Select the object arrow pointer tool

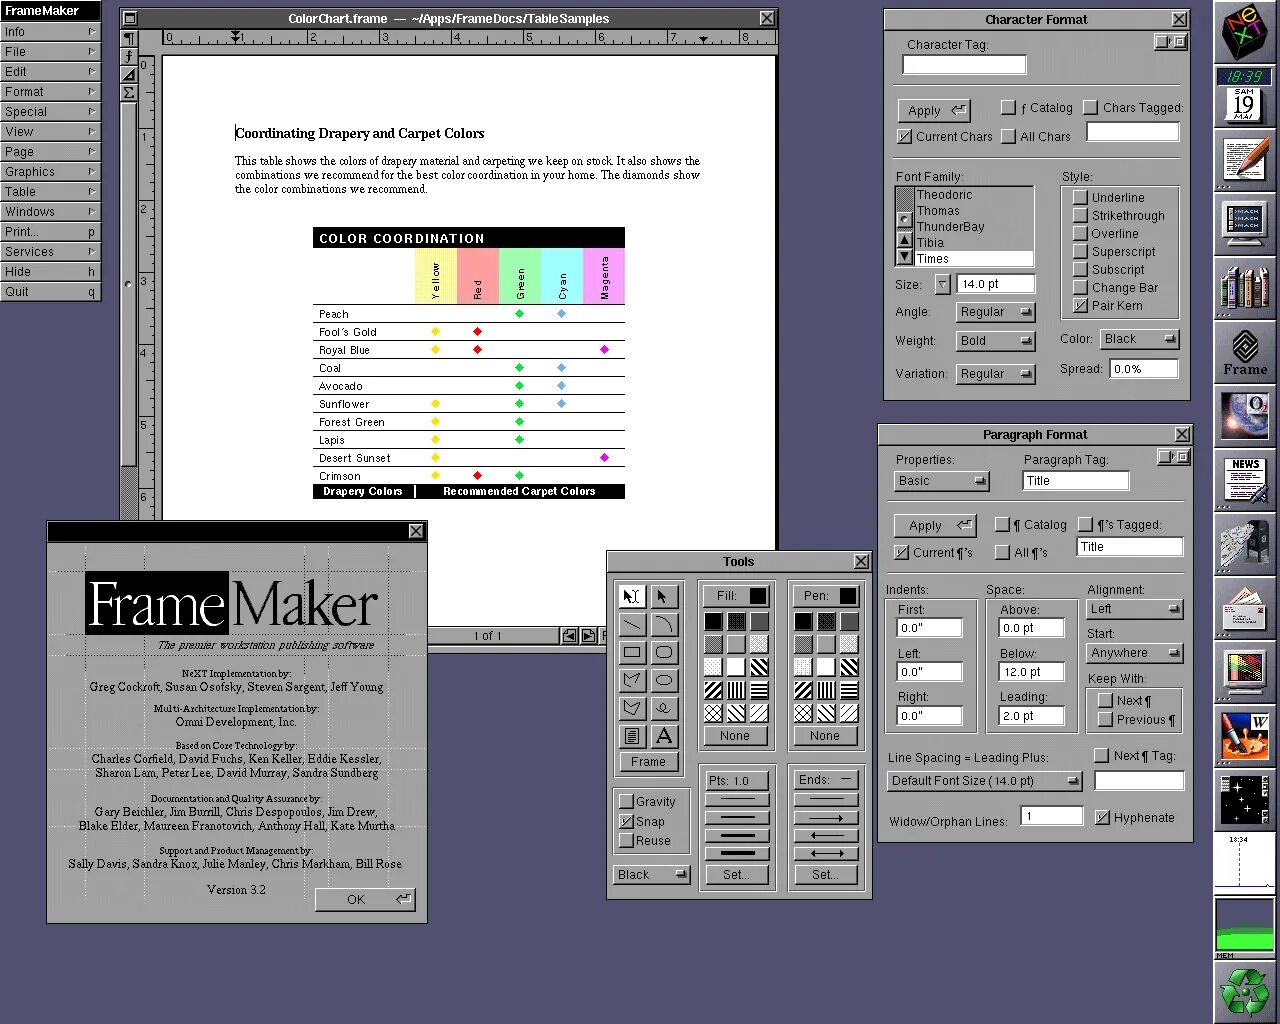[663, 596]
